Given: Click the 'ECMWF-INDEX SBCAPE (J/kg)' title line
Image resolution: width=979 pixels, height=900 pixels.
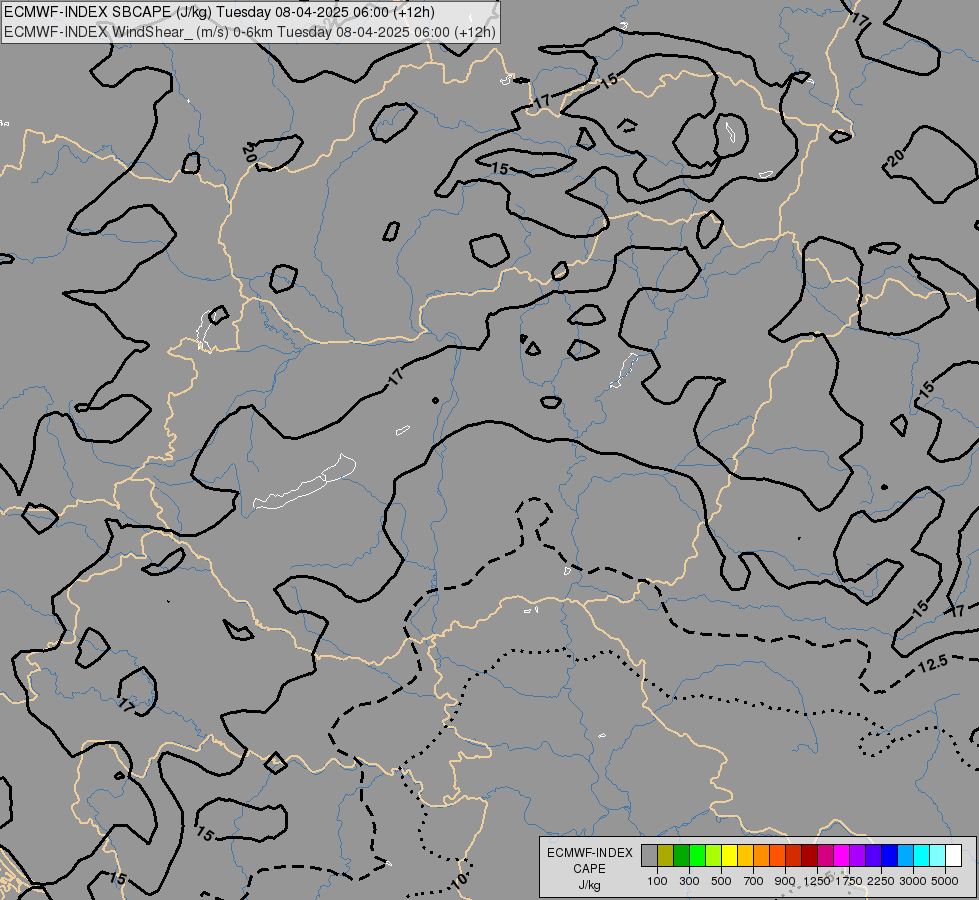Looking at the screenshot, I should pos(220,12).
